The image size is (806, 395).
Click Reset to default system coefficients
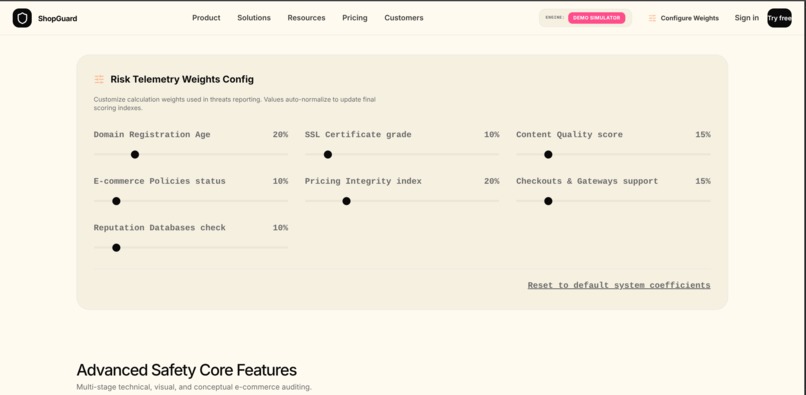point(619,285)
